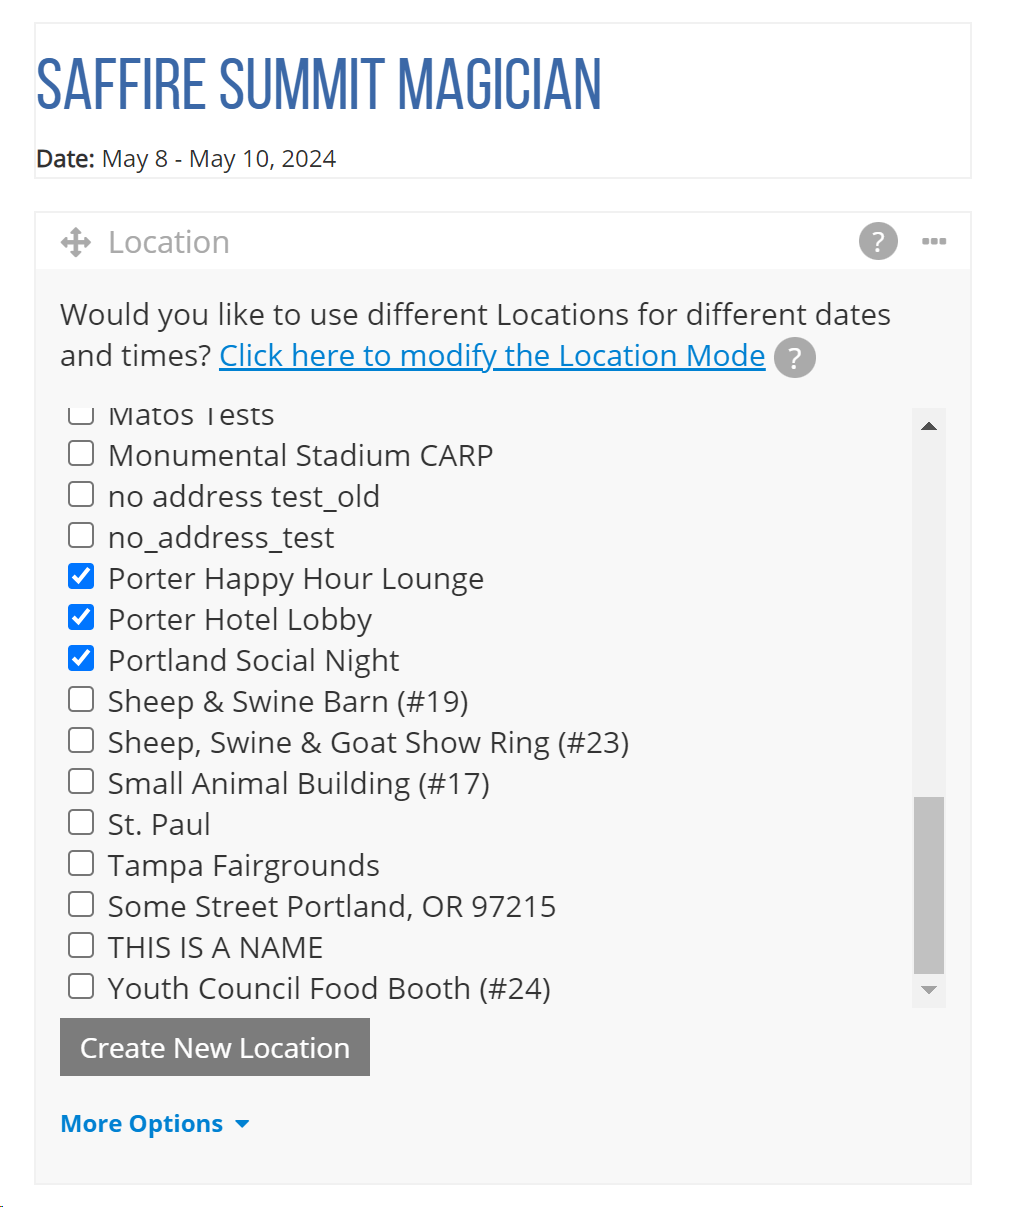Click the scrollbar down arrow

929,990
